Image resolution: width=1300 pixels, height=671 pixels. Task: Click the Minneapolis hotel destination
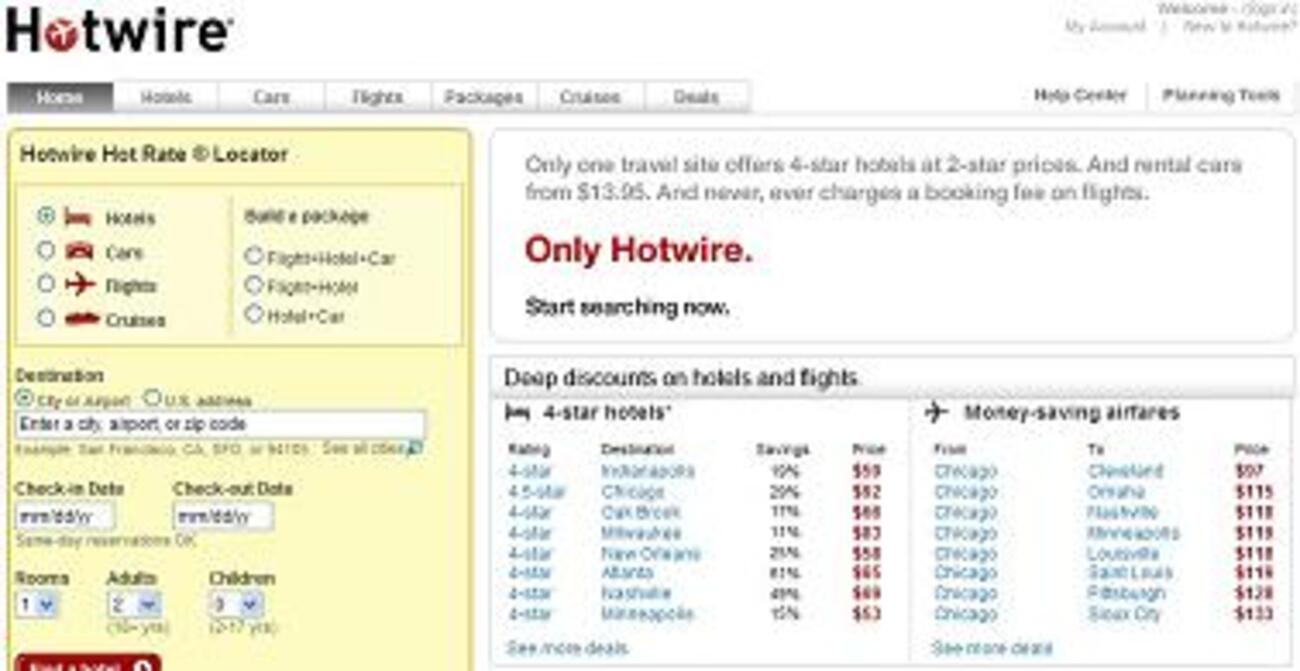pyautogui.click(x=647, y=614)
